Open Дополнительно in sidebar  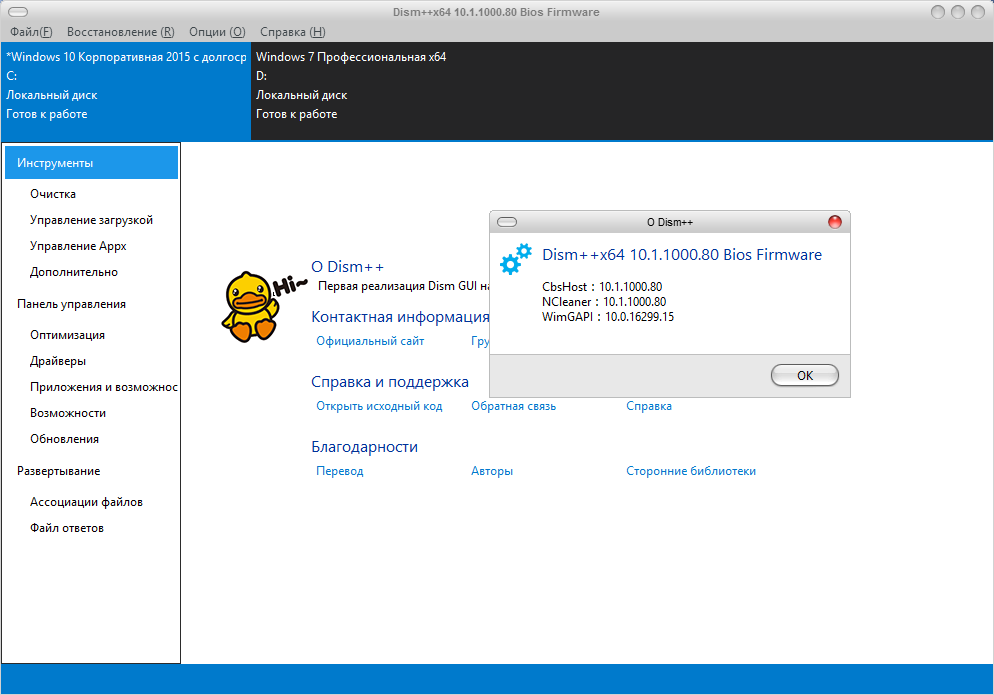coord(74,272)
